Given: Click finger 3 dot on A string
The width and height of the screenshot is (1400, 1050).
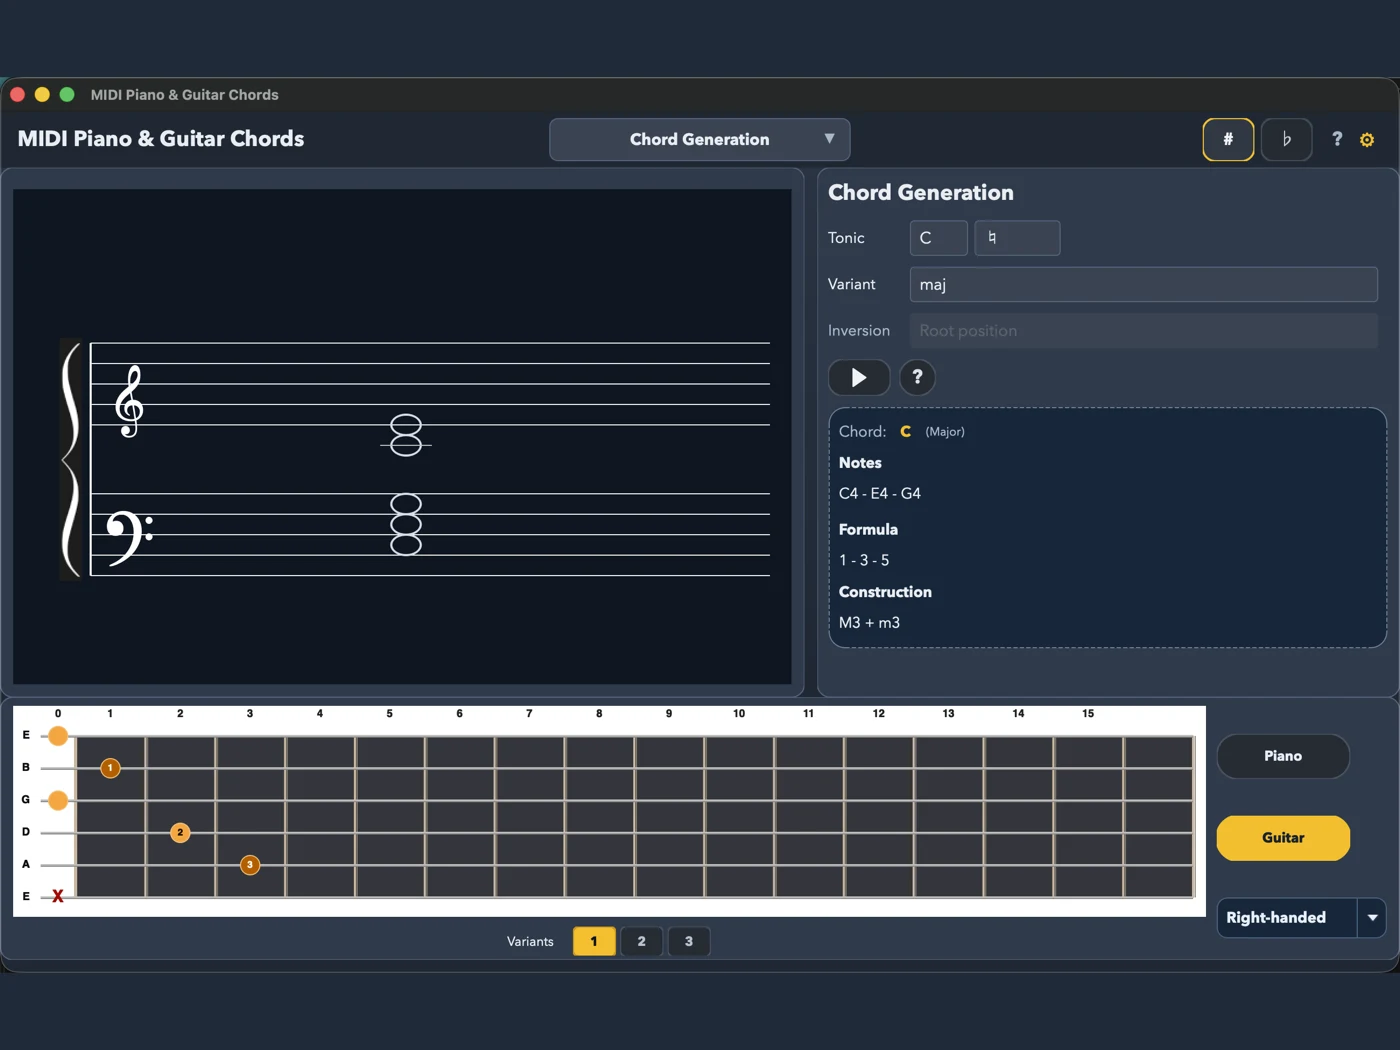Looking at the screenshot, I should tap(250, 864).
